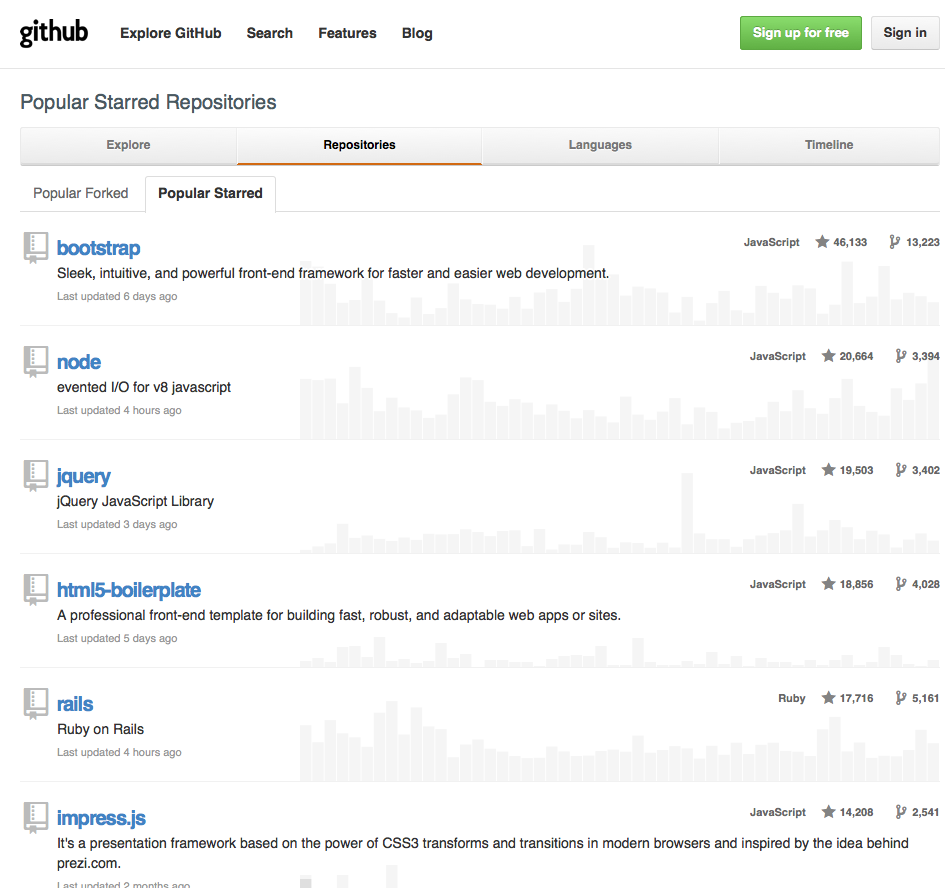Click the fork icon for html5-boilerplate
This screenshot has height=888, width=945.
point(901,584)
